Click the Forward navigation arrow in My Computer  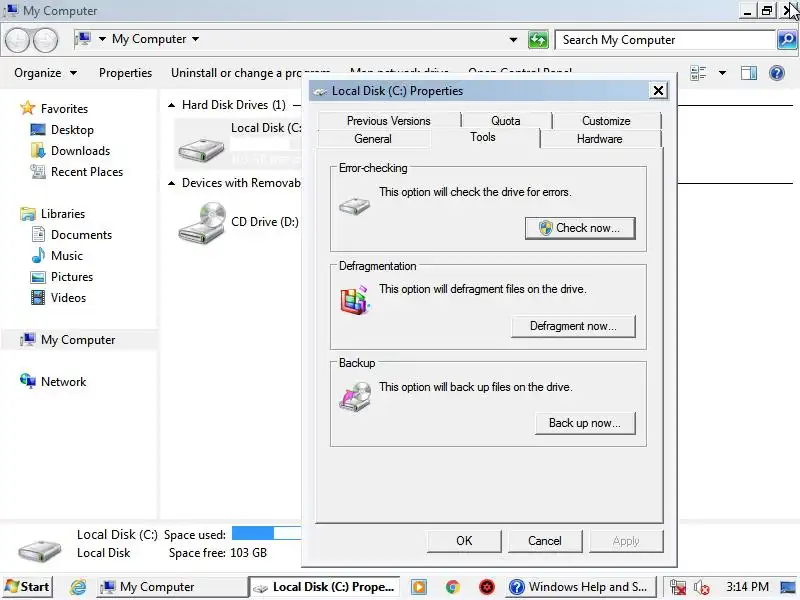coord(45,40)
